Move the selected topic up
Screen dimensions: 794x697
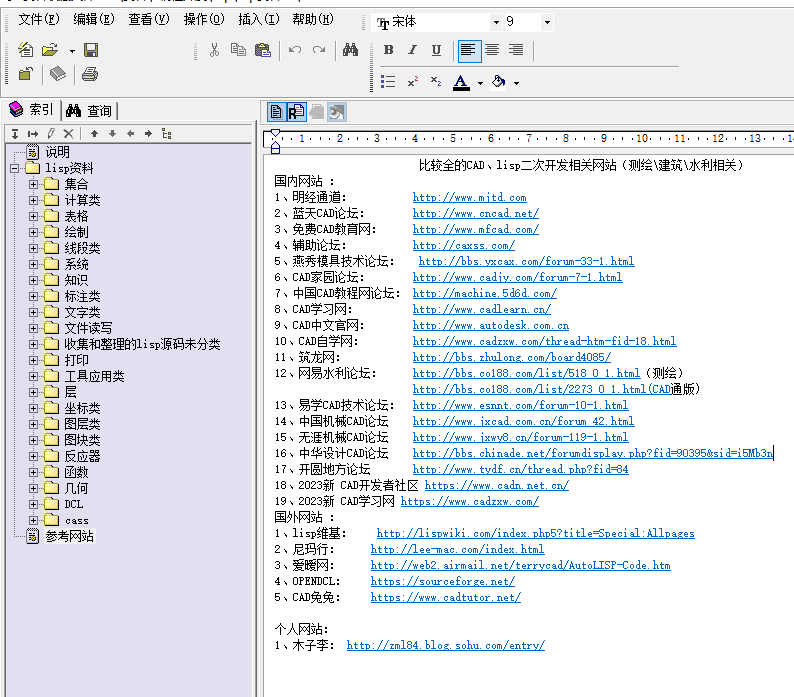coord(94,134)
